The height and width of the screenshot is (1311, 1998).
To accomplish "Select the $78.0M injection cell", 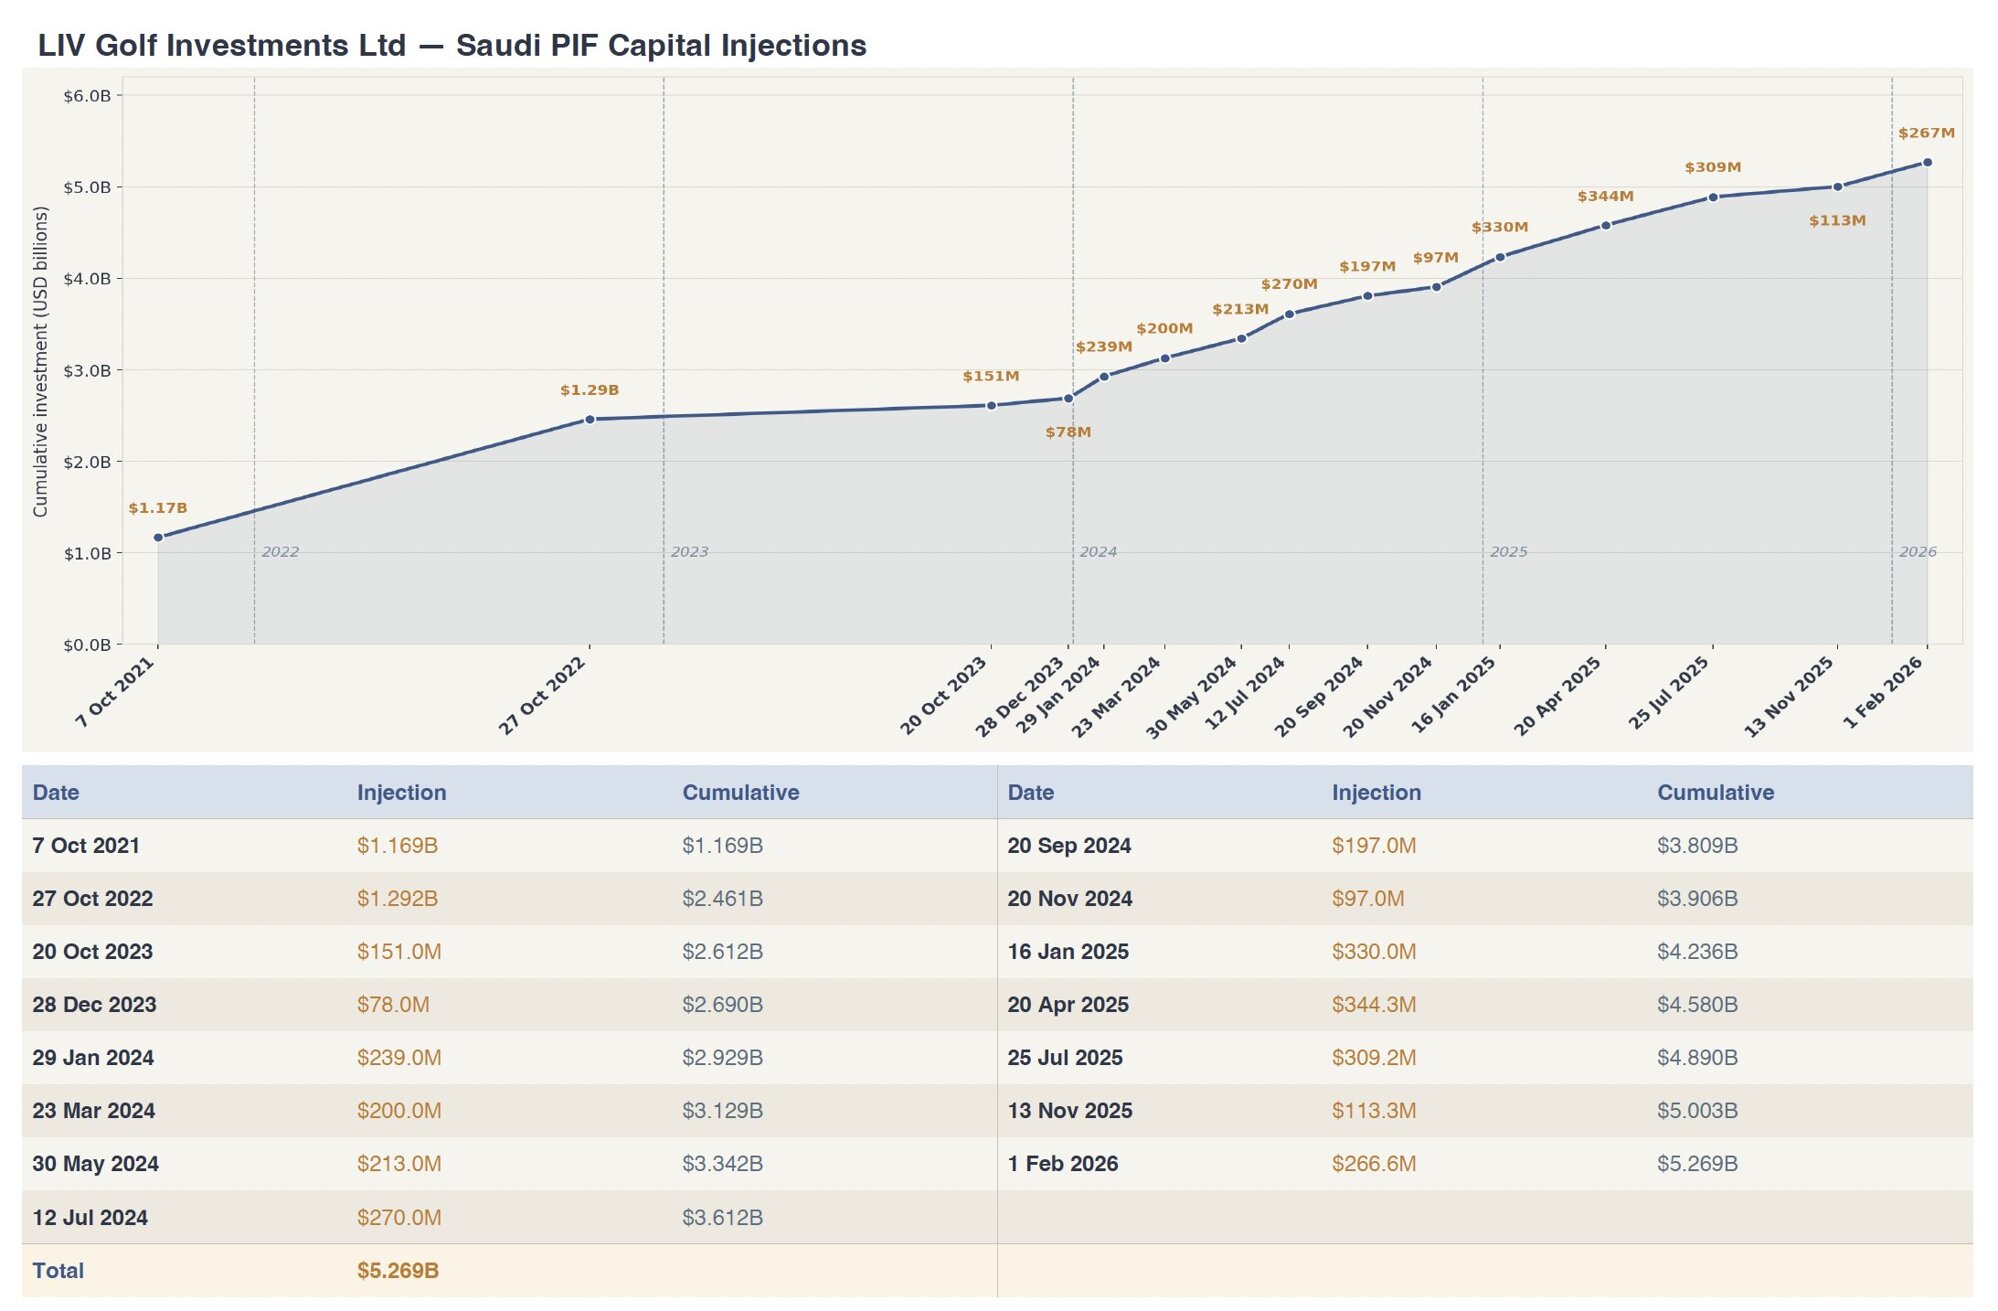I will tap(393, 1005).
